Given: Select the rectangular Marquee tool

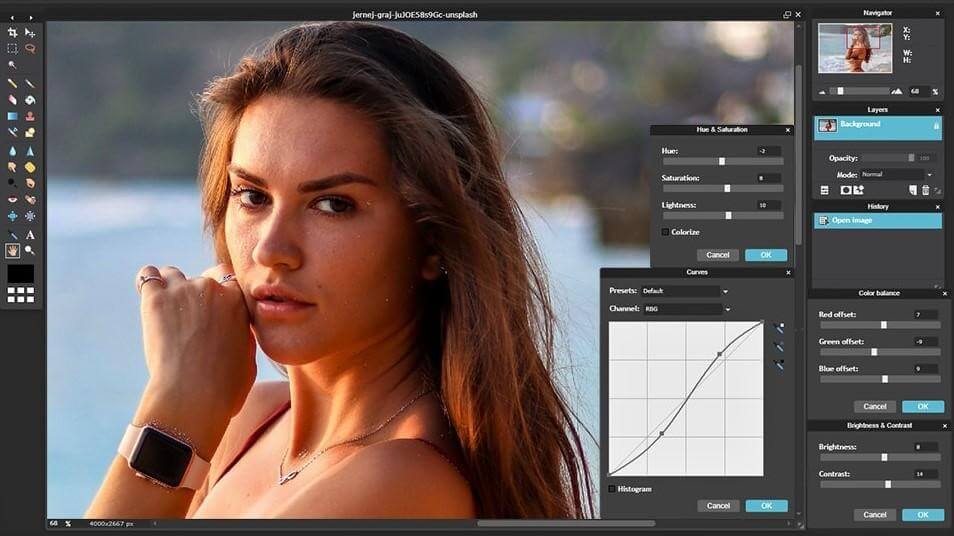Looking at the screenshot, I should 12,48.
